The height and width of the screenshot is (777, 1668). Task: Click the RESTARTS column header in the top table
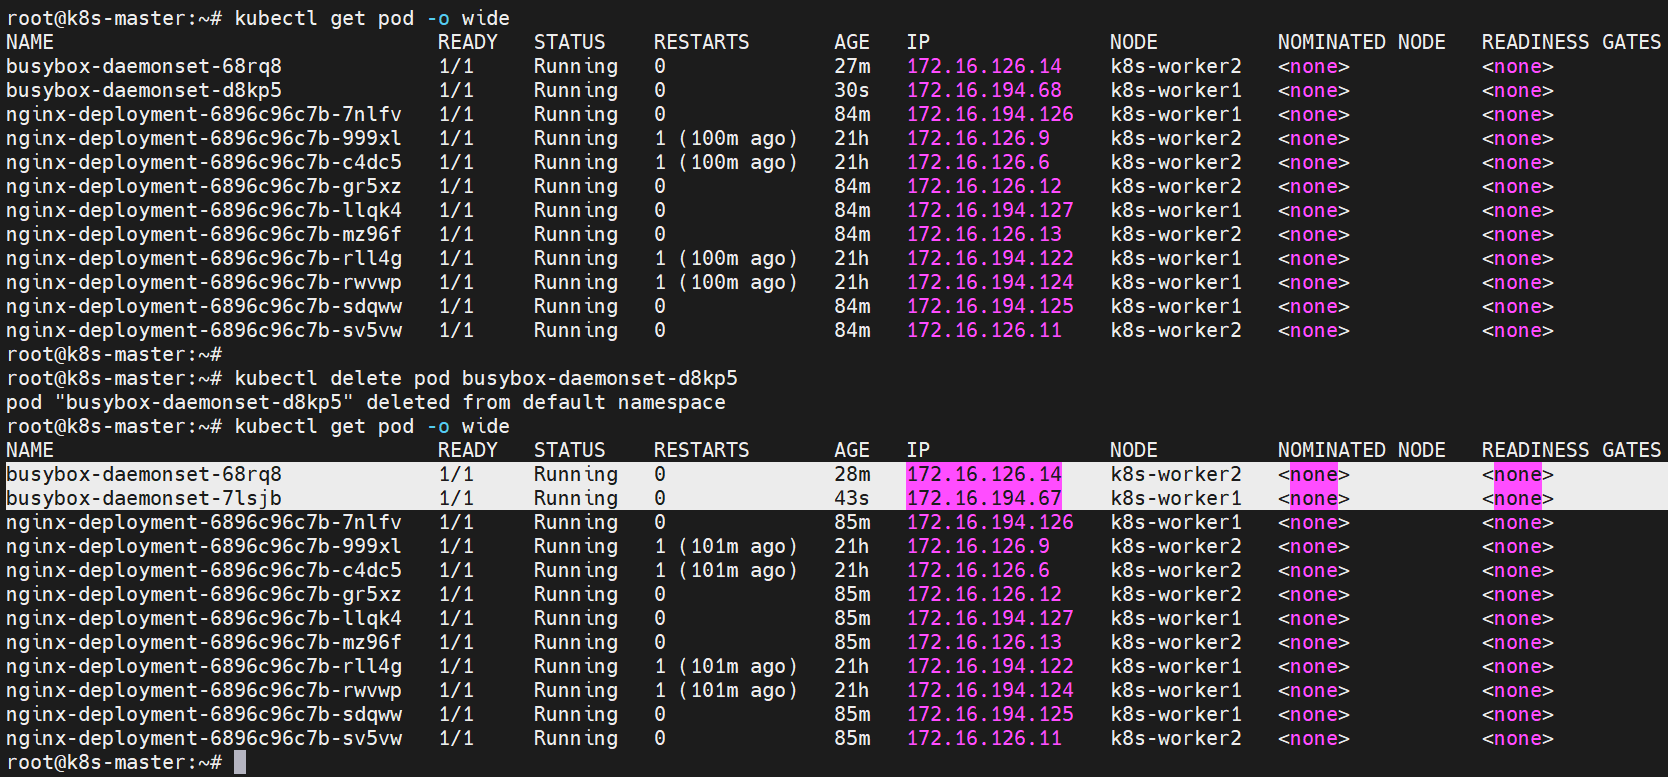701,42
